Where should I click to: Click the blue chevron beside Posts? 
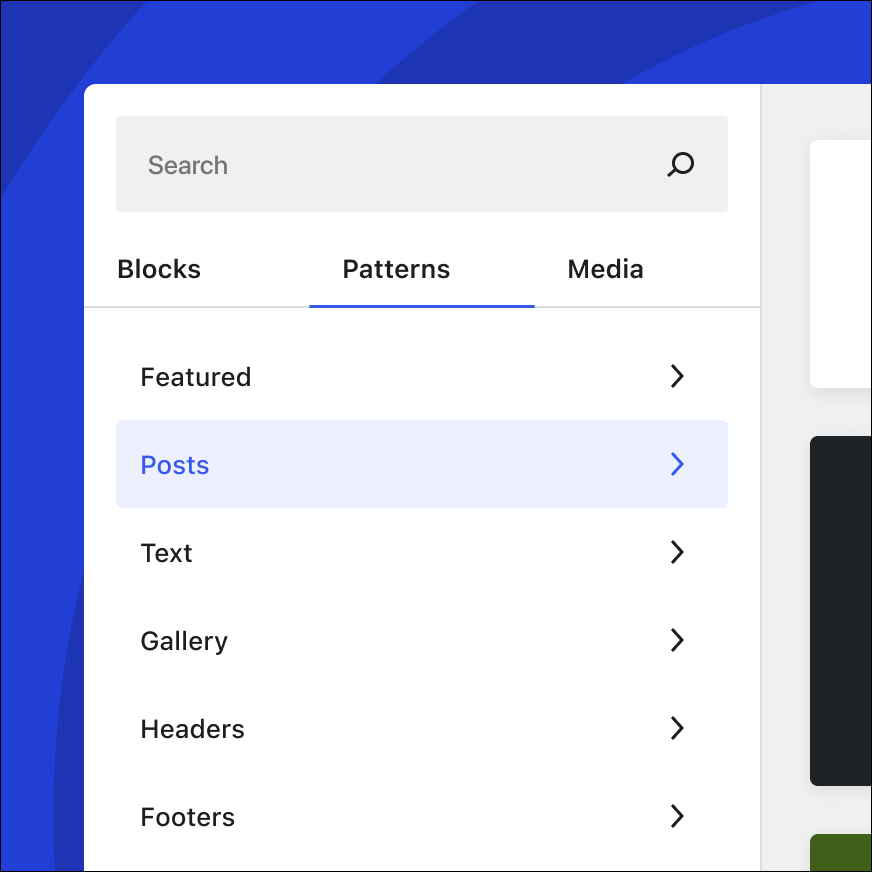tap(677, 464)
